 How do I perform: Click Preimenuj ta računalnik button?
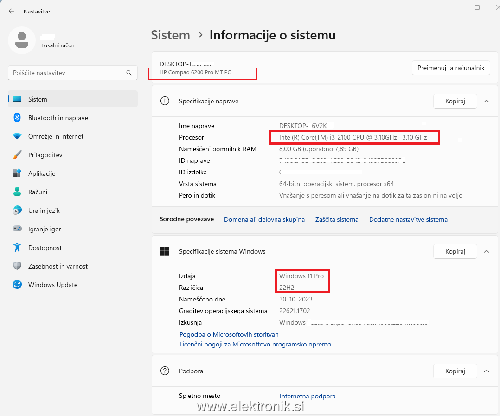[x=451, y=68]
